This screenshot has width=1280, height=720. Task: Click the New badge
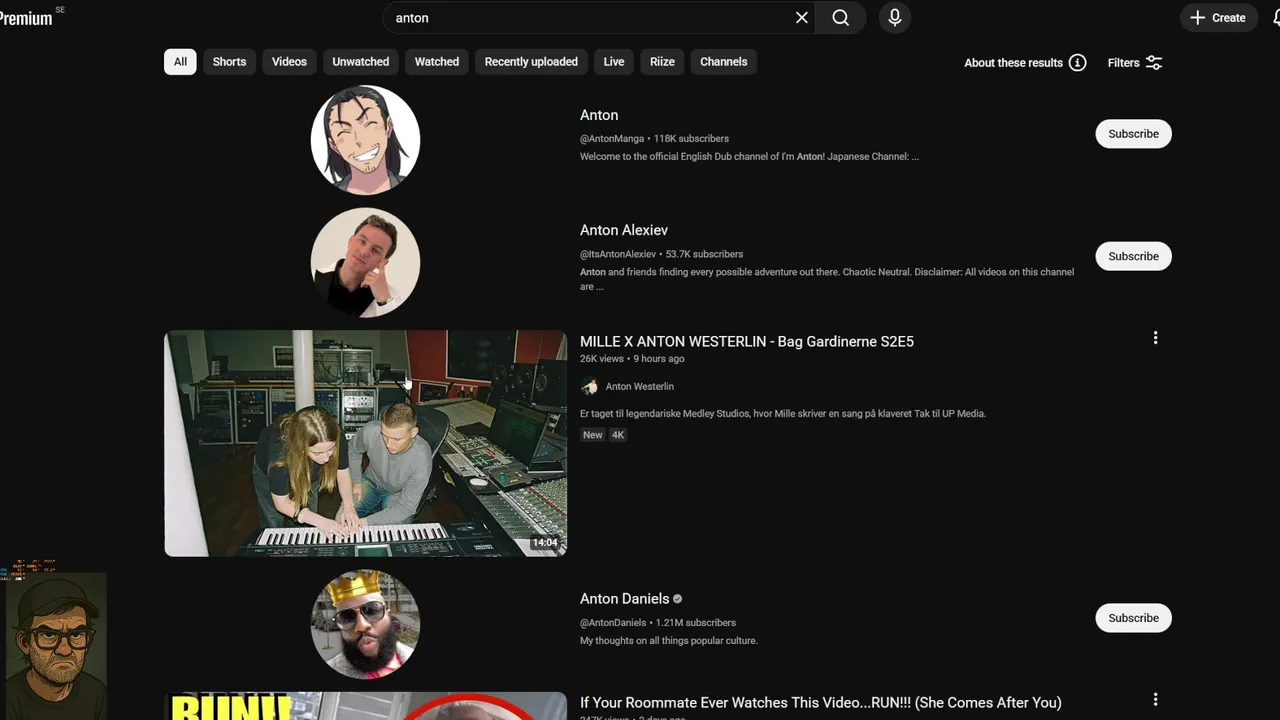(593, 435)
